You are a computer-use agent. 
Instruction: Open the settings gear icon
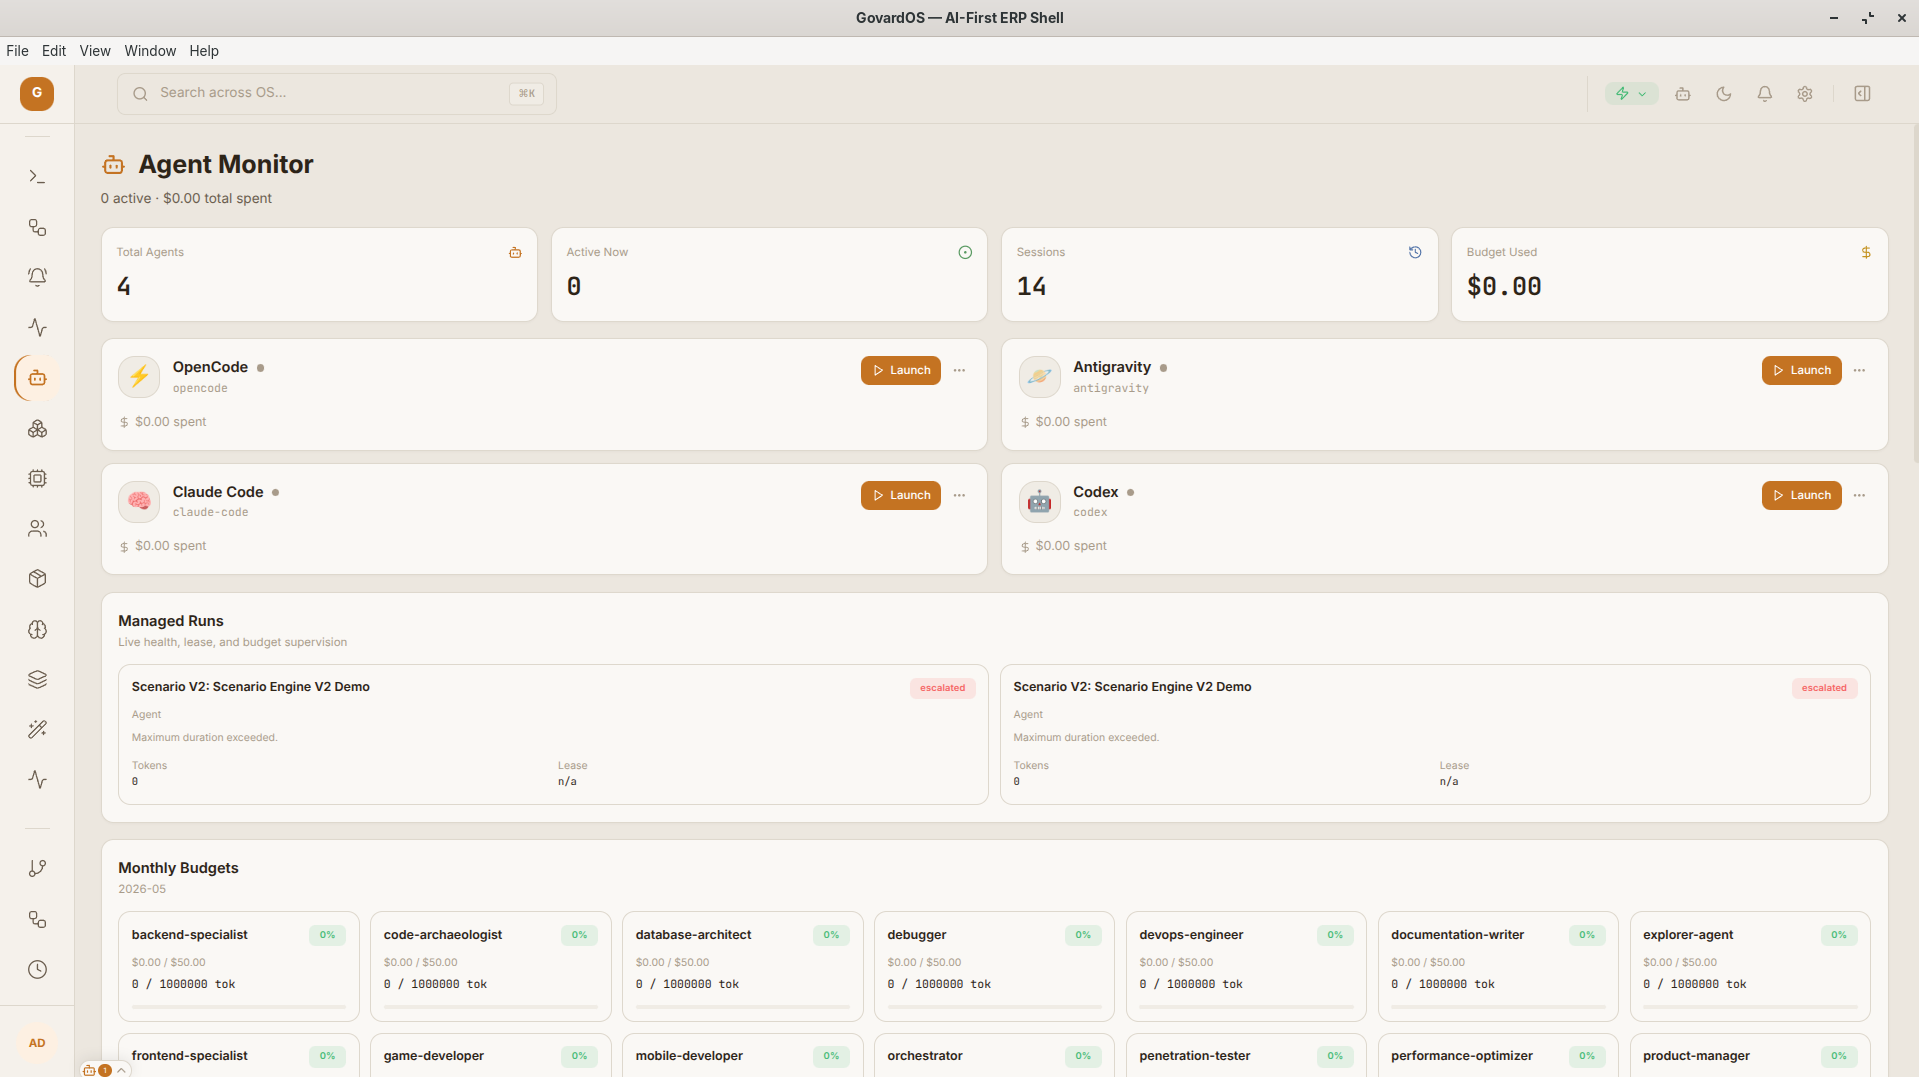(x=1805, y=93)
